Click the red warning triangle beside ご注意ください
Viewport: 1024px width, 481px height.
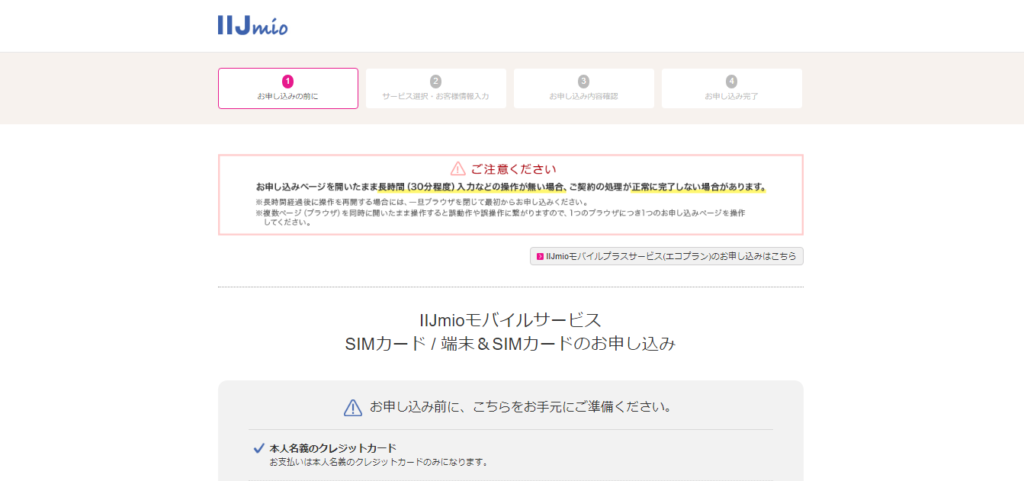coord(458,169)
